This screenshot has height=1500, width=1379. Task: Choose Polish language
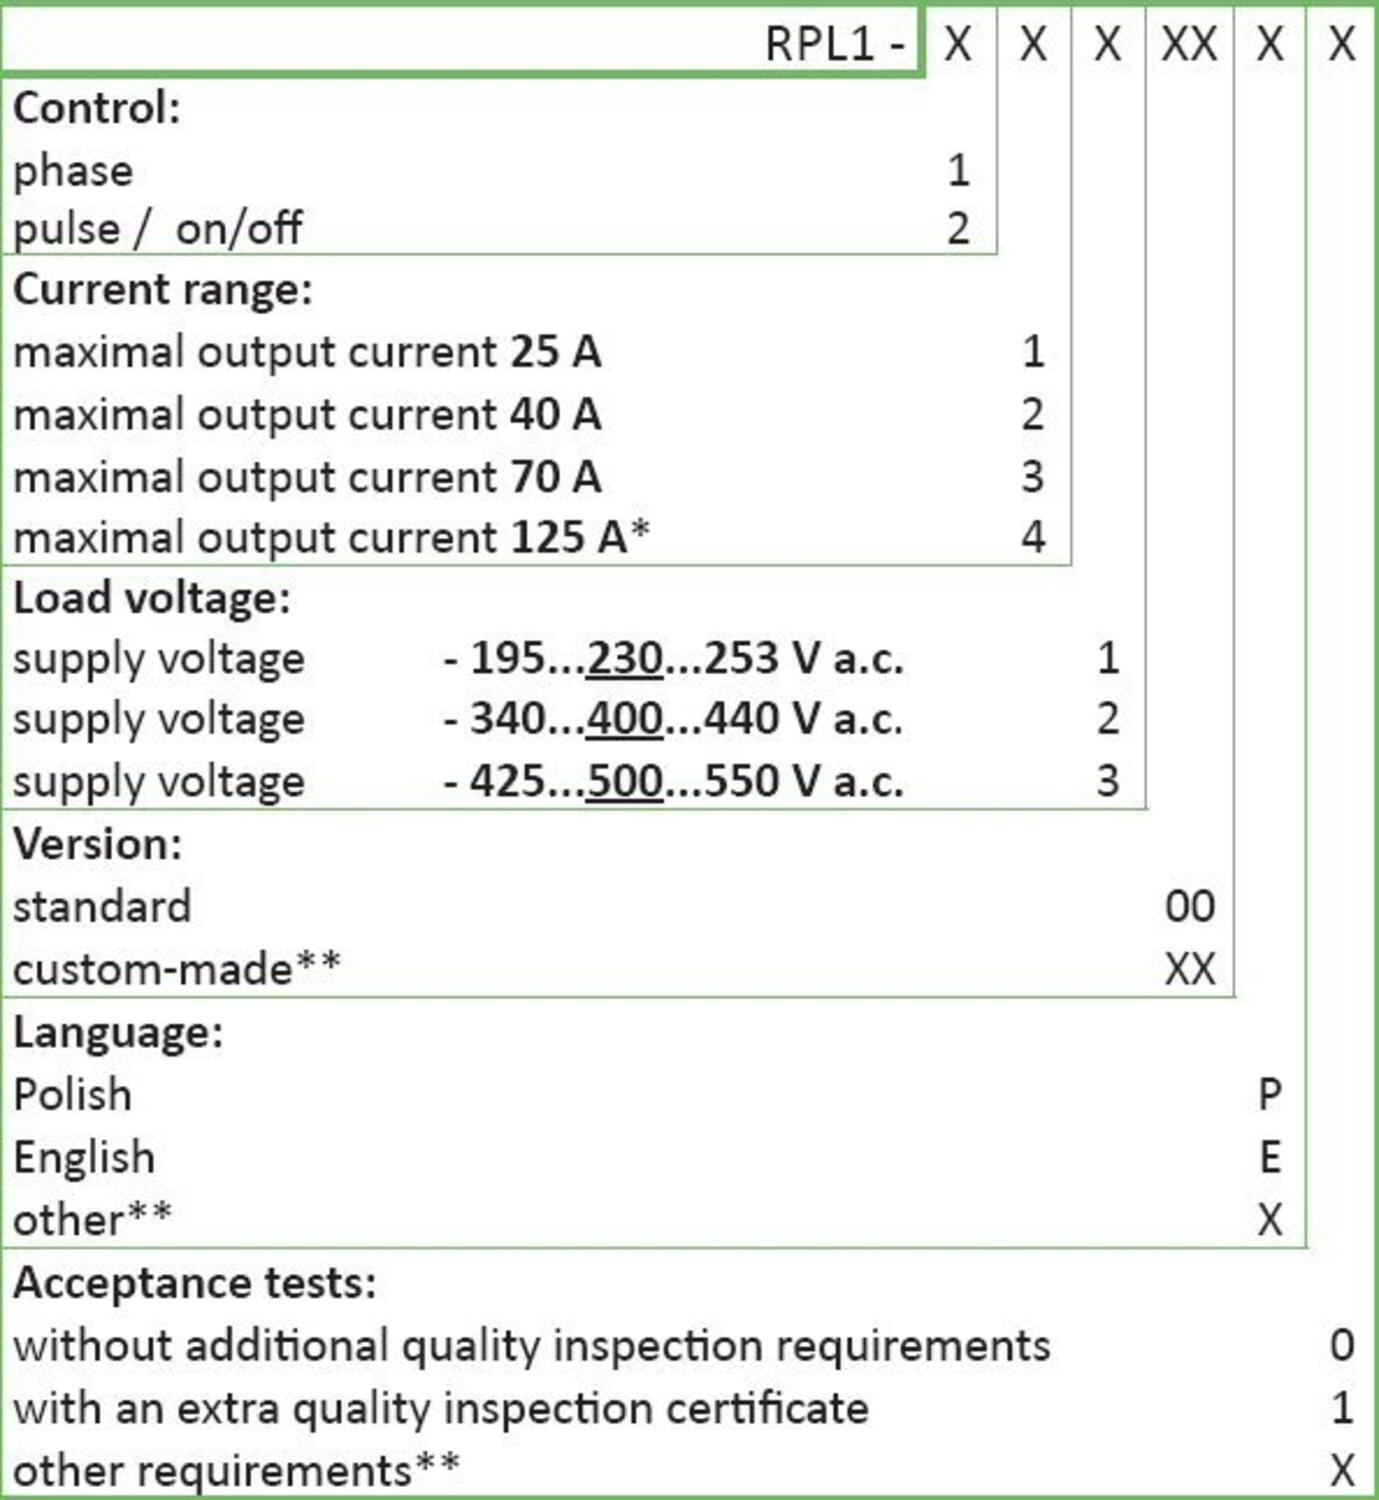[x=72, y=1095]
